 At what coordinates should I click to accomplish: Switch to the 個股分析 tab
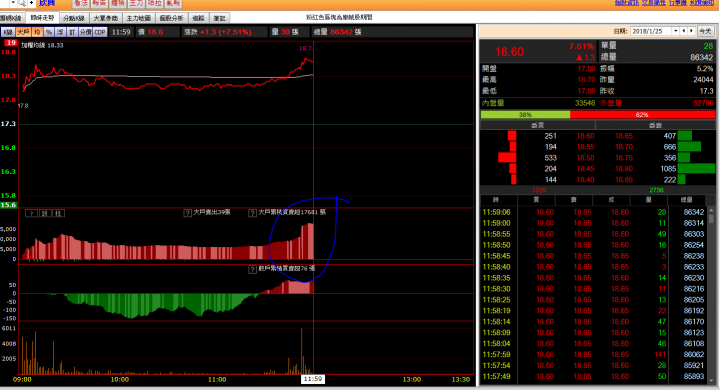172,18
